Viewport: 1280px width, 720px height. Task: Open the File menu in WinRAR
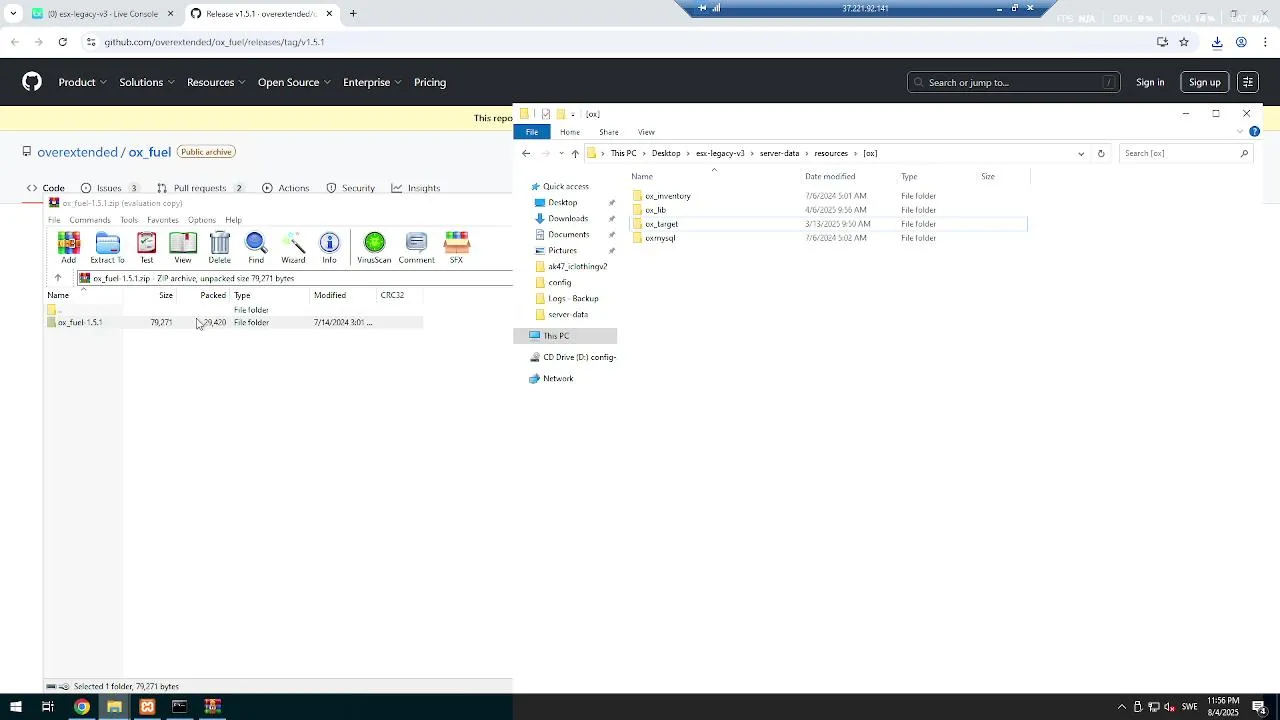coord(54,220)
